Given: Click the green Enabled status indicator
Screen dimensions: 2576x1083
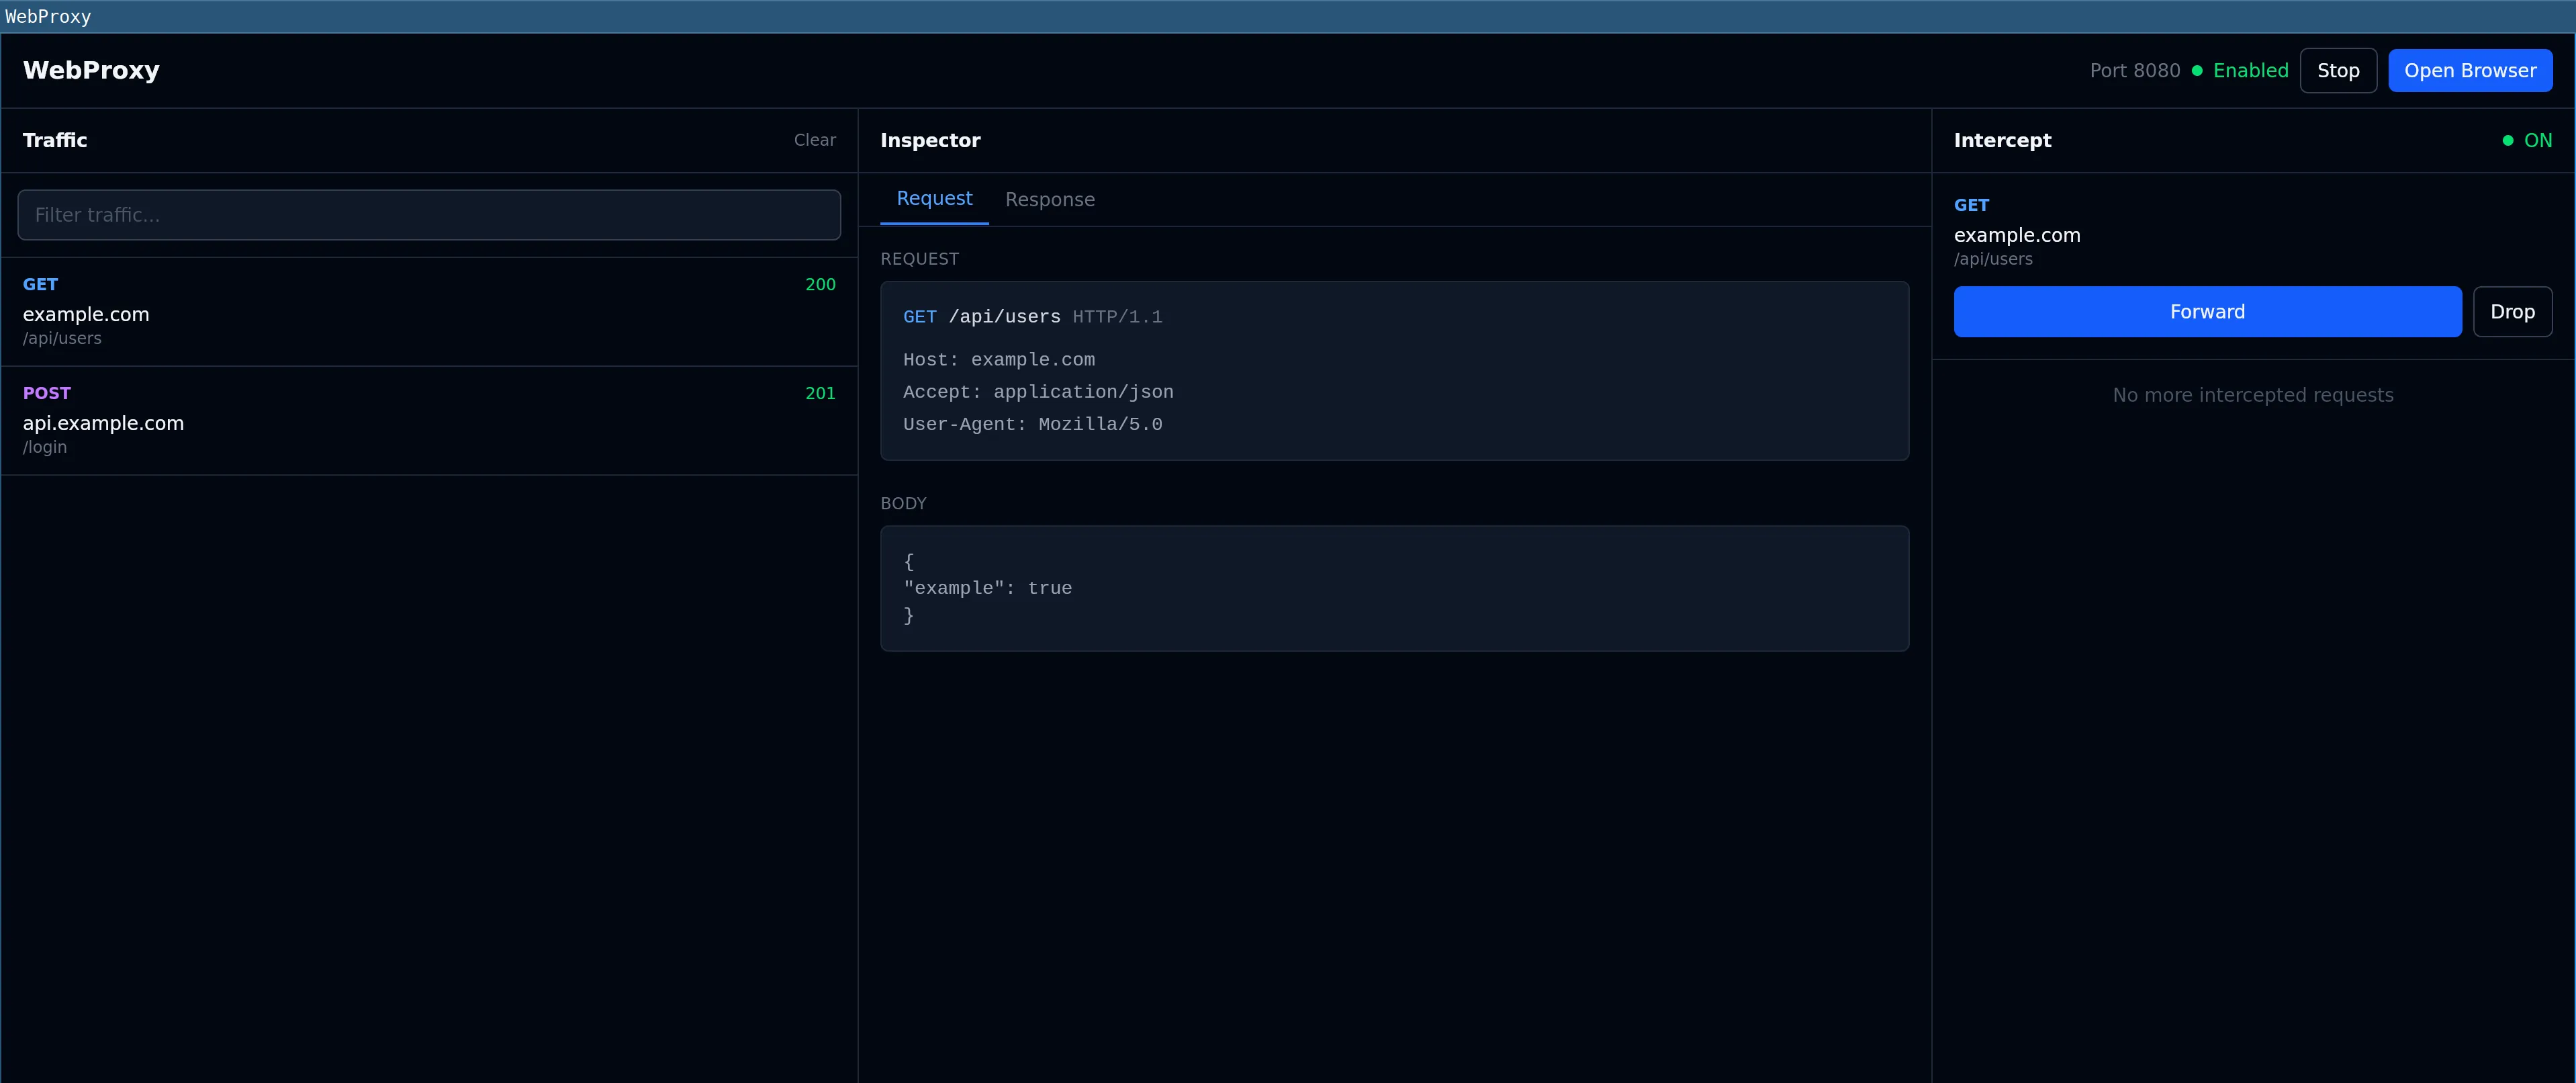Looking at the screenshot, I should click(x=2240, y=71).
